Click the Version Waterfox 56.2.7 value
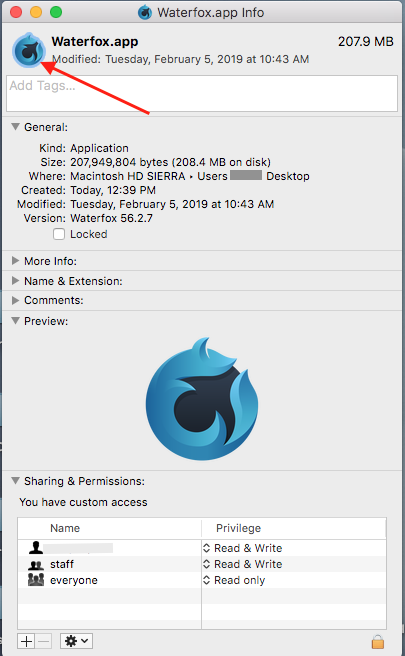The image size is (405, 656). 111,218
